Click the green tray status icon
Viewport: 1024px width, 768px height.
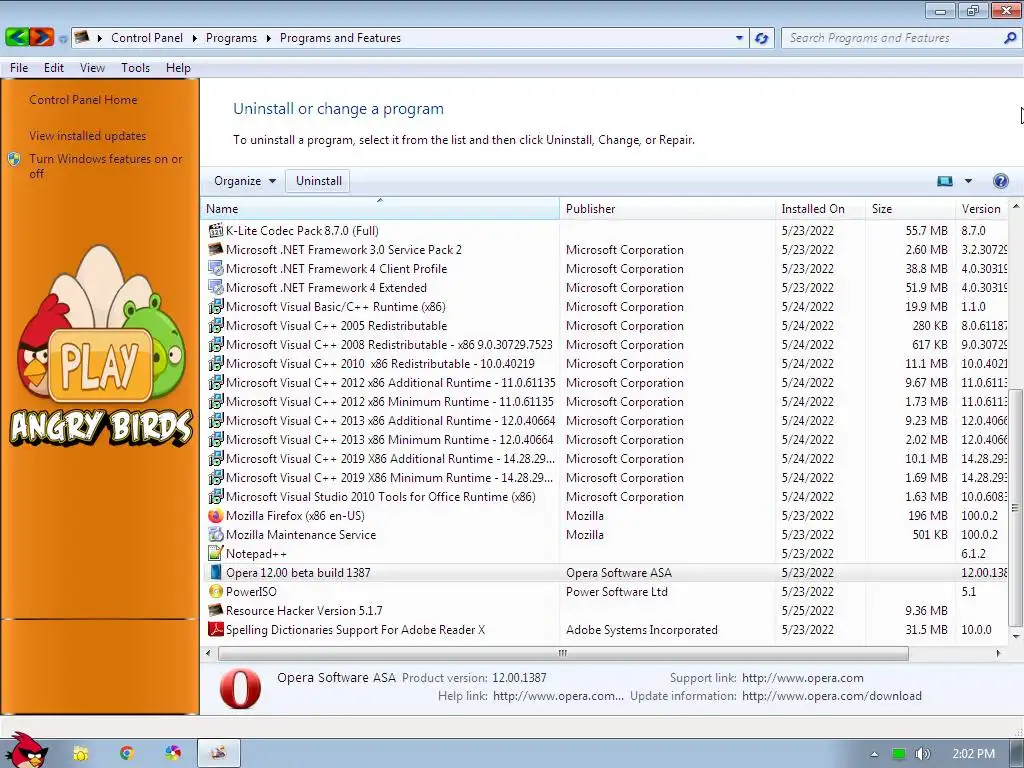coord(899,754)
